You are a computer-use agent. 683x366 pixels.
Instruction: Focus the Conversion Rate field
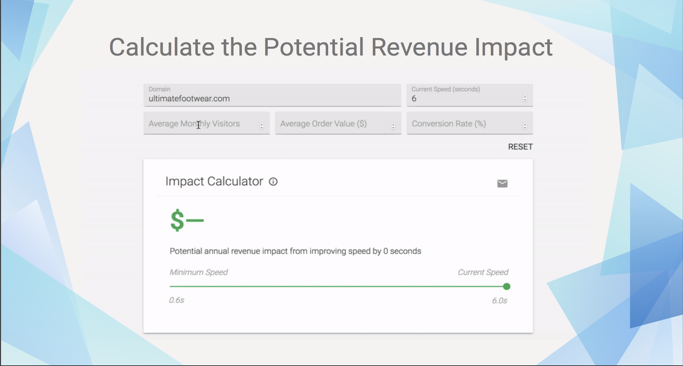470,123
